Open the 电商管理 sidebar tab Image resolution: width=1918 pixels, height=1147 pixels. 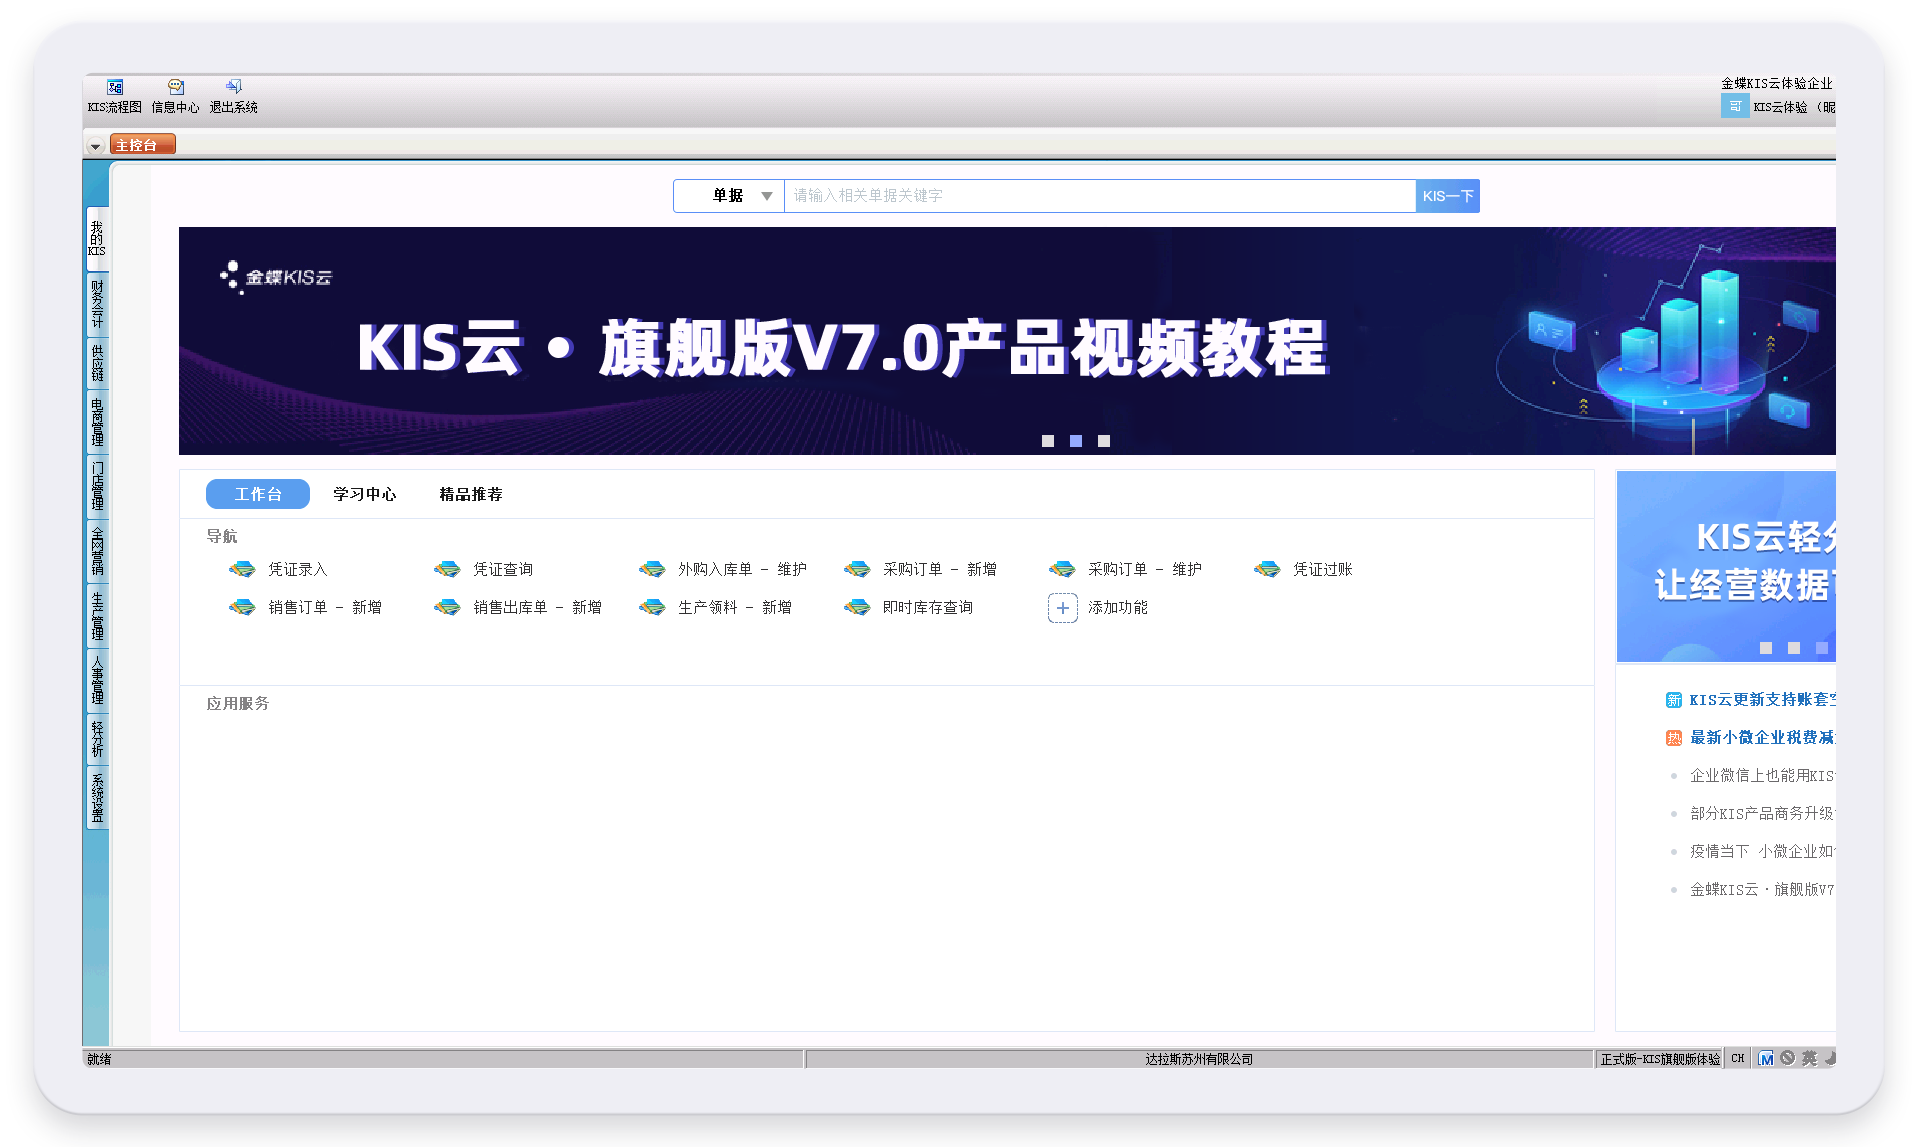97,421
